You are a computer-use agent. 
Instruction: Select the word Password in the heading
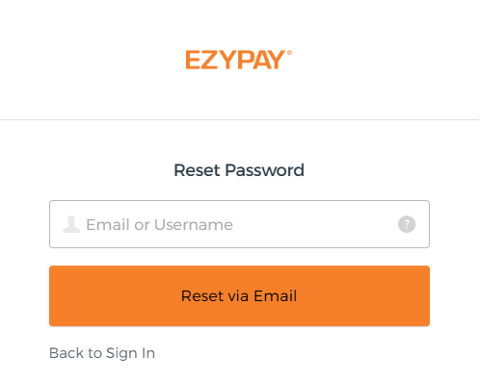(265, 170)
